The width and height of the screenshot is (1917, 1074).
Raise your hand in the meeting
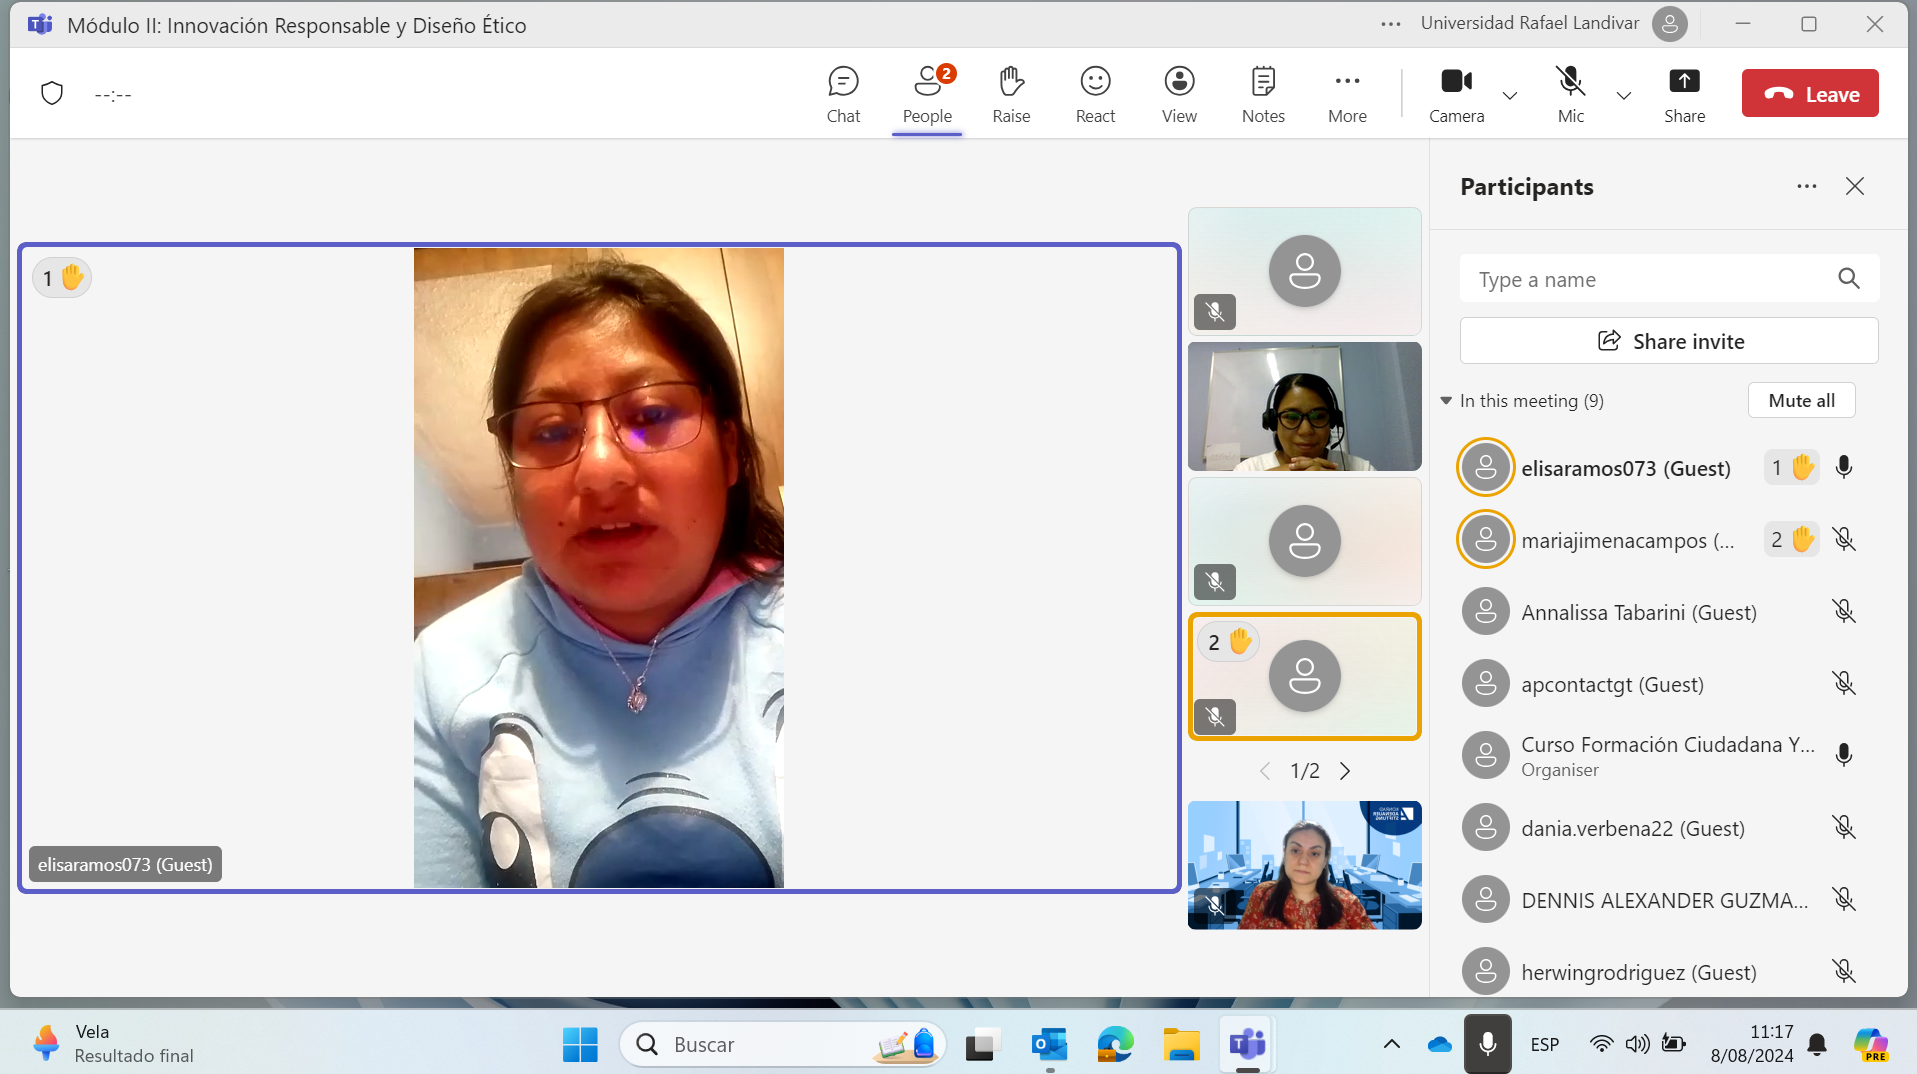coord(1010,94)
